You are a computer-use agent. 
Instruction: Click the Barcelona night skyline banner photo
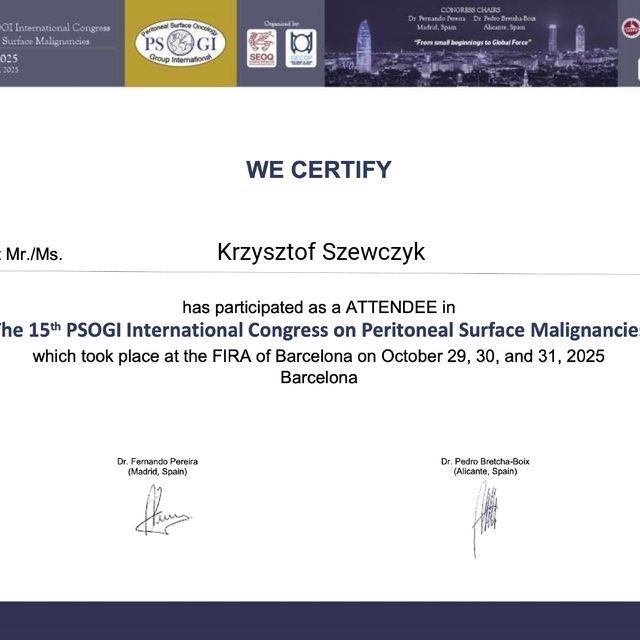471,43
